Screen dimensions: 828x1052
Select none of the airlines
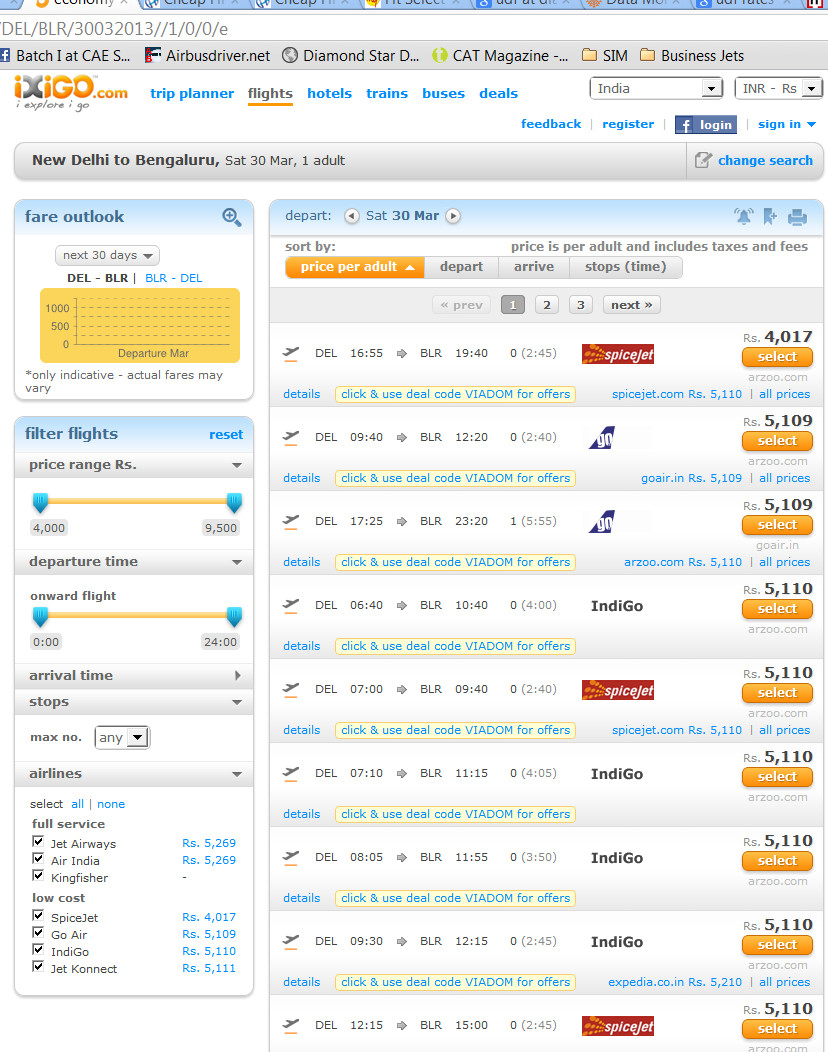coord(111,804)
